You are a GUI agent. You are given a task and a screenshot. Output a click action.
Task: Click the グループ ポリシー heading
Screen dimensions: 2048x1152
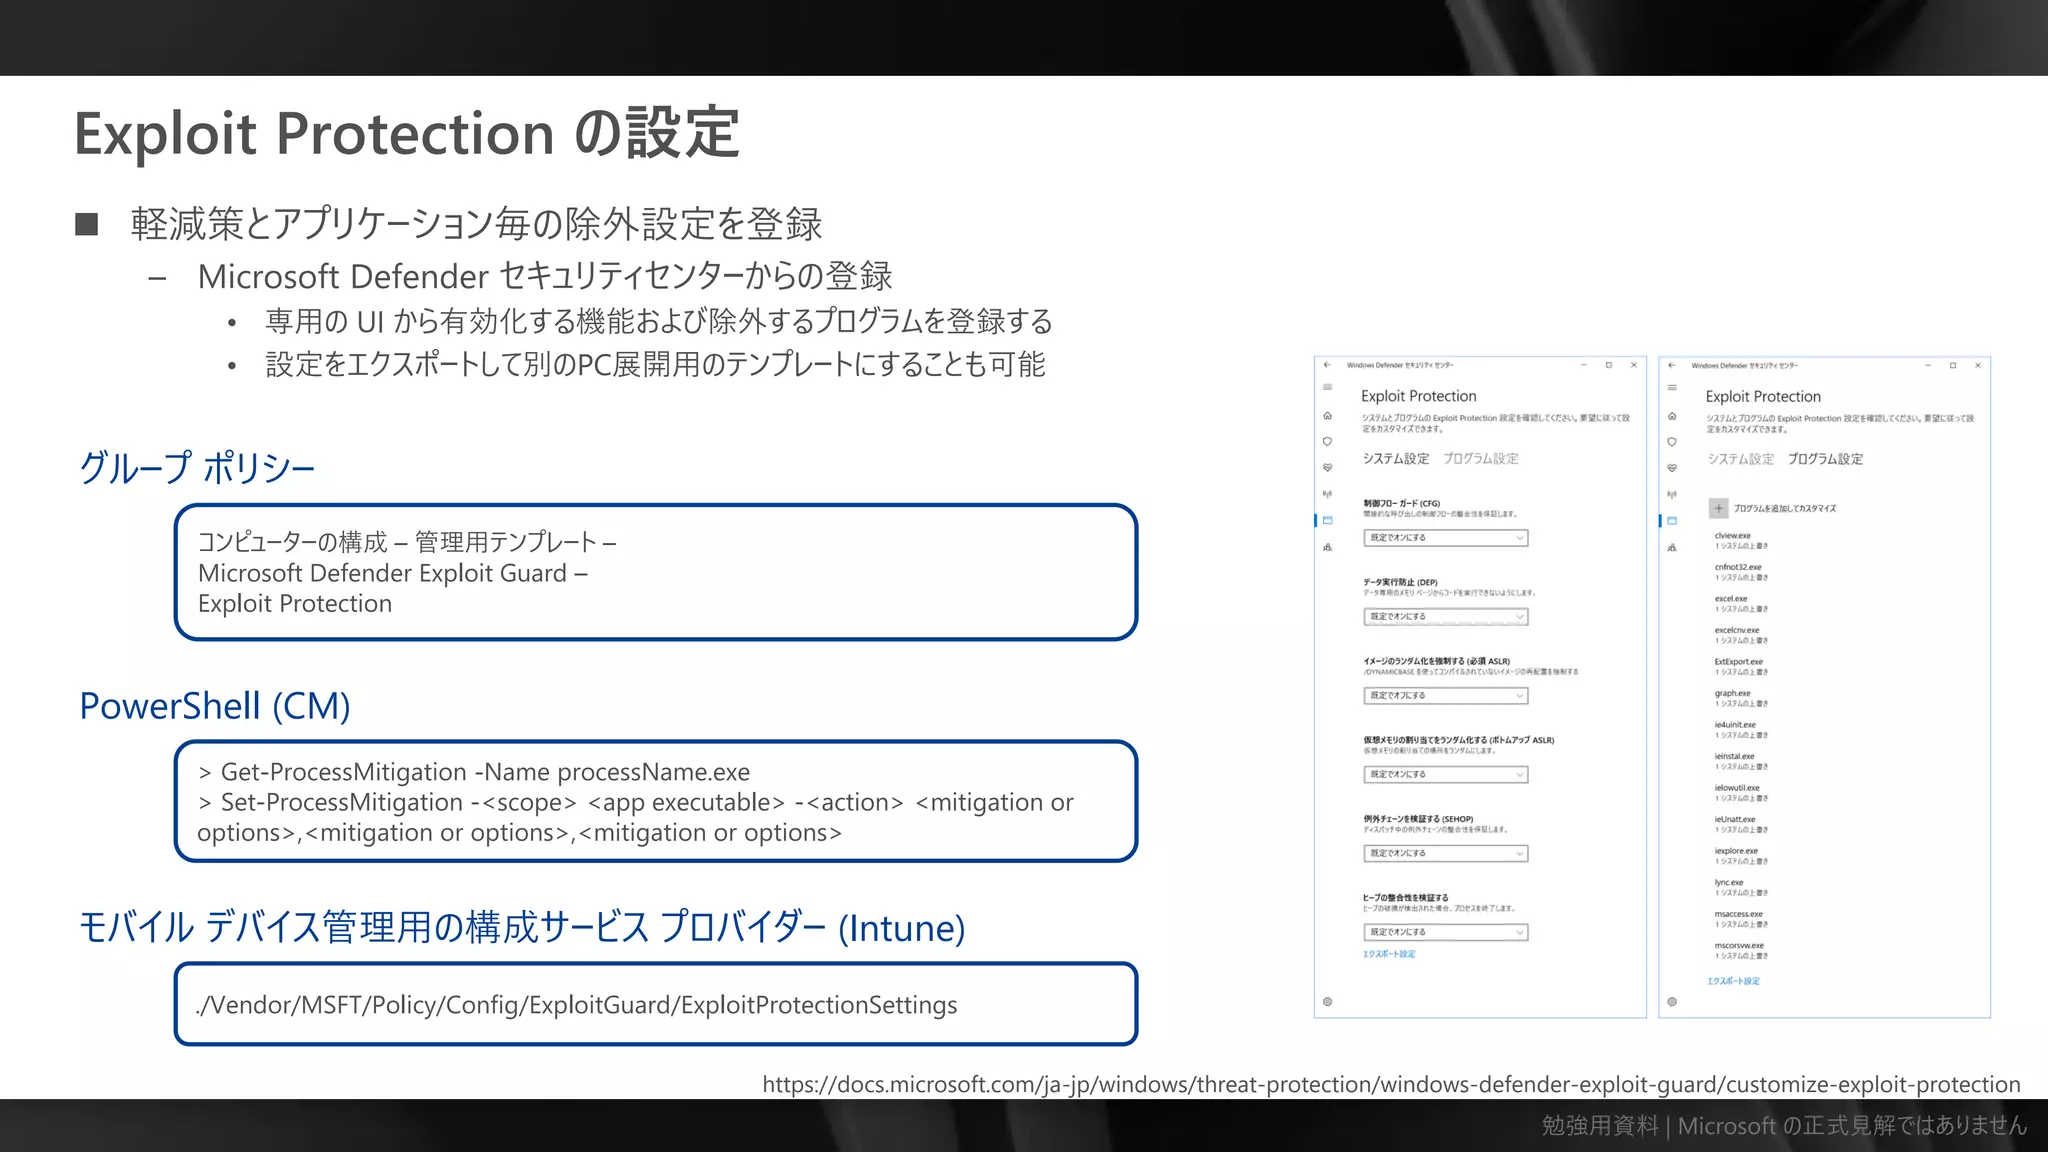click(x=197, y=467)
